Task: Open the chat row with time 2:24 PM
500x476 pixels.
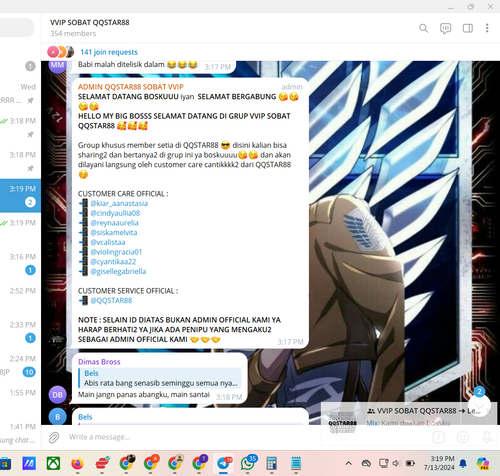Action: [20, 365]
